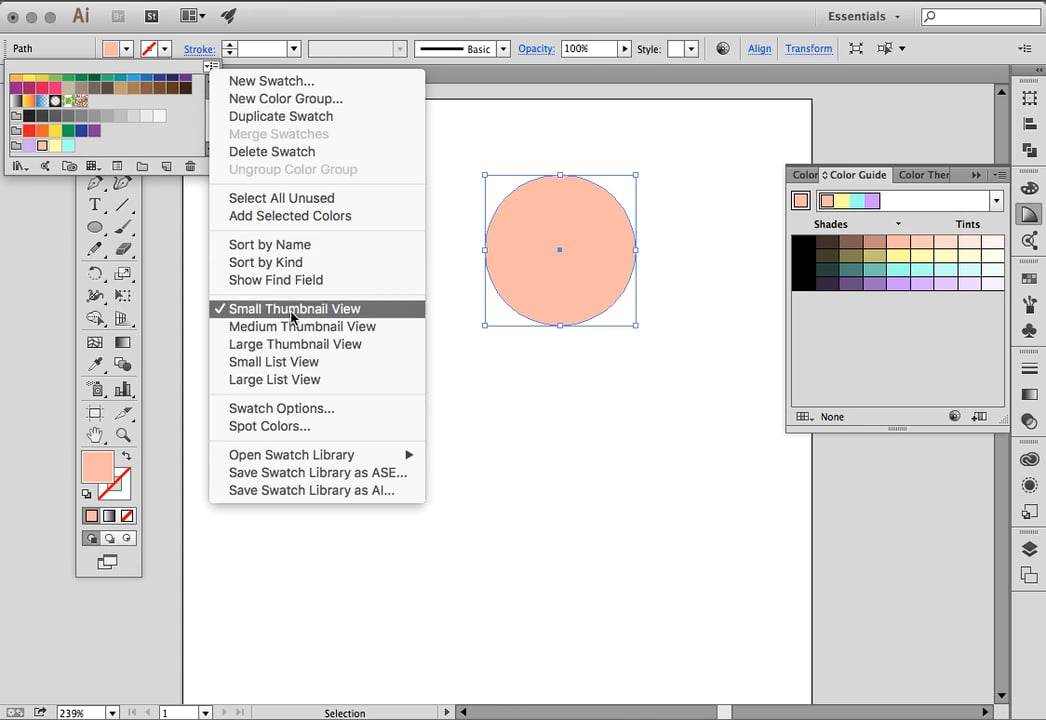Enable the Draw Behind mode
The height and width of the screenshot is (720, 1046).
109,538
